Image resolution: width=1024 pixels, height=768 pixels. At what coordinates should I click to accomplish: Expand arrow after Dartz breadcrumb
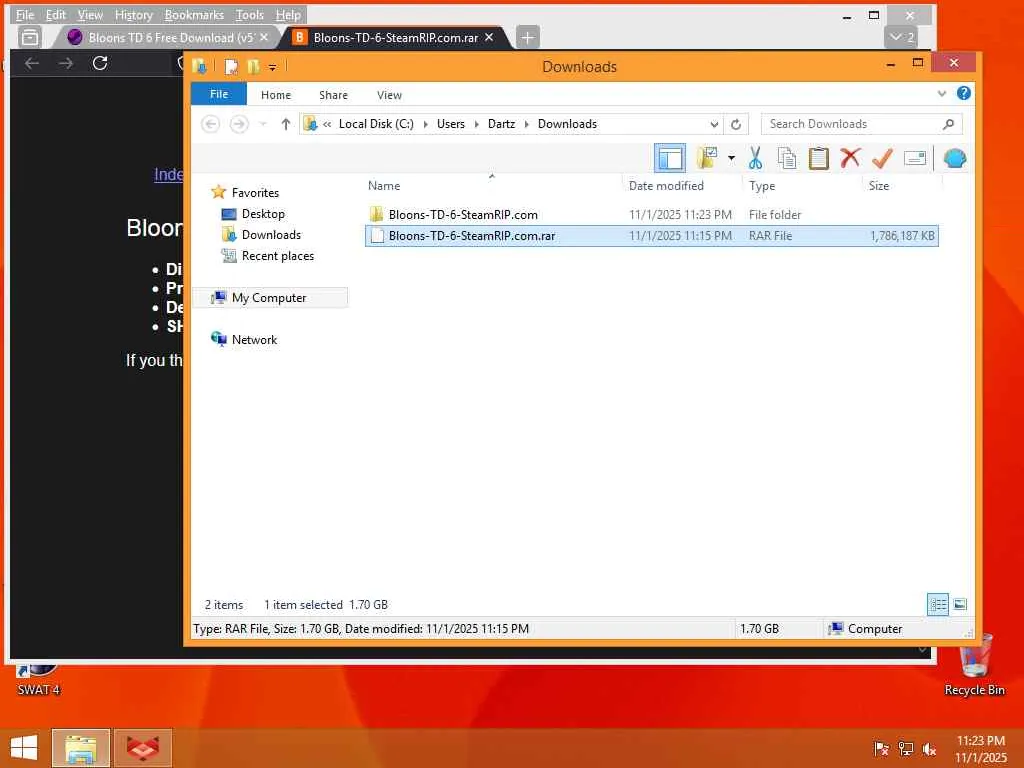526,124
